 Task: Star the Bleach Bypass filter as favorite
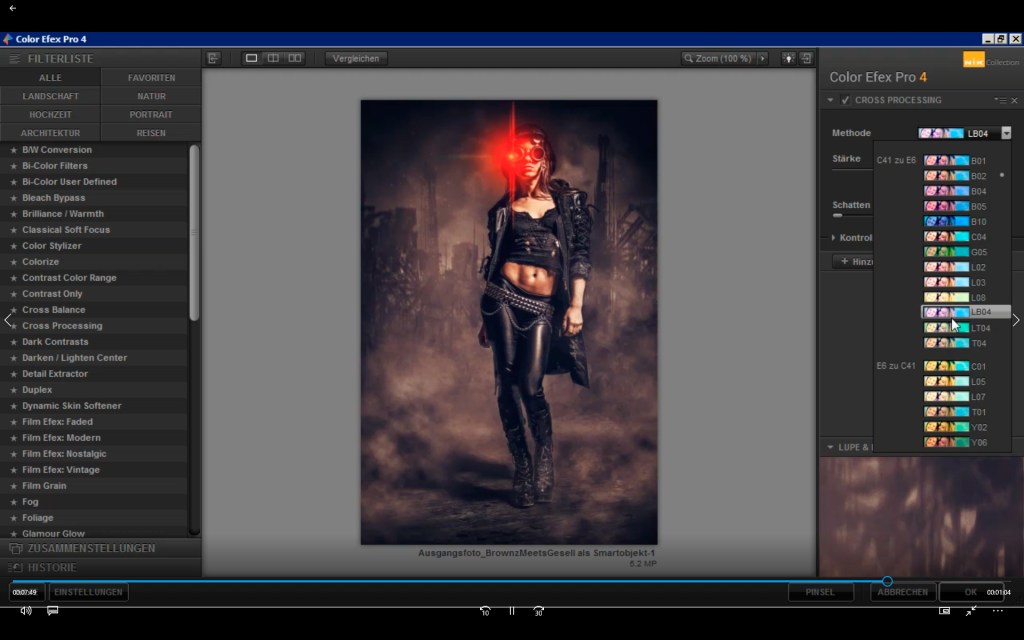pos(13,198)
